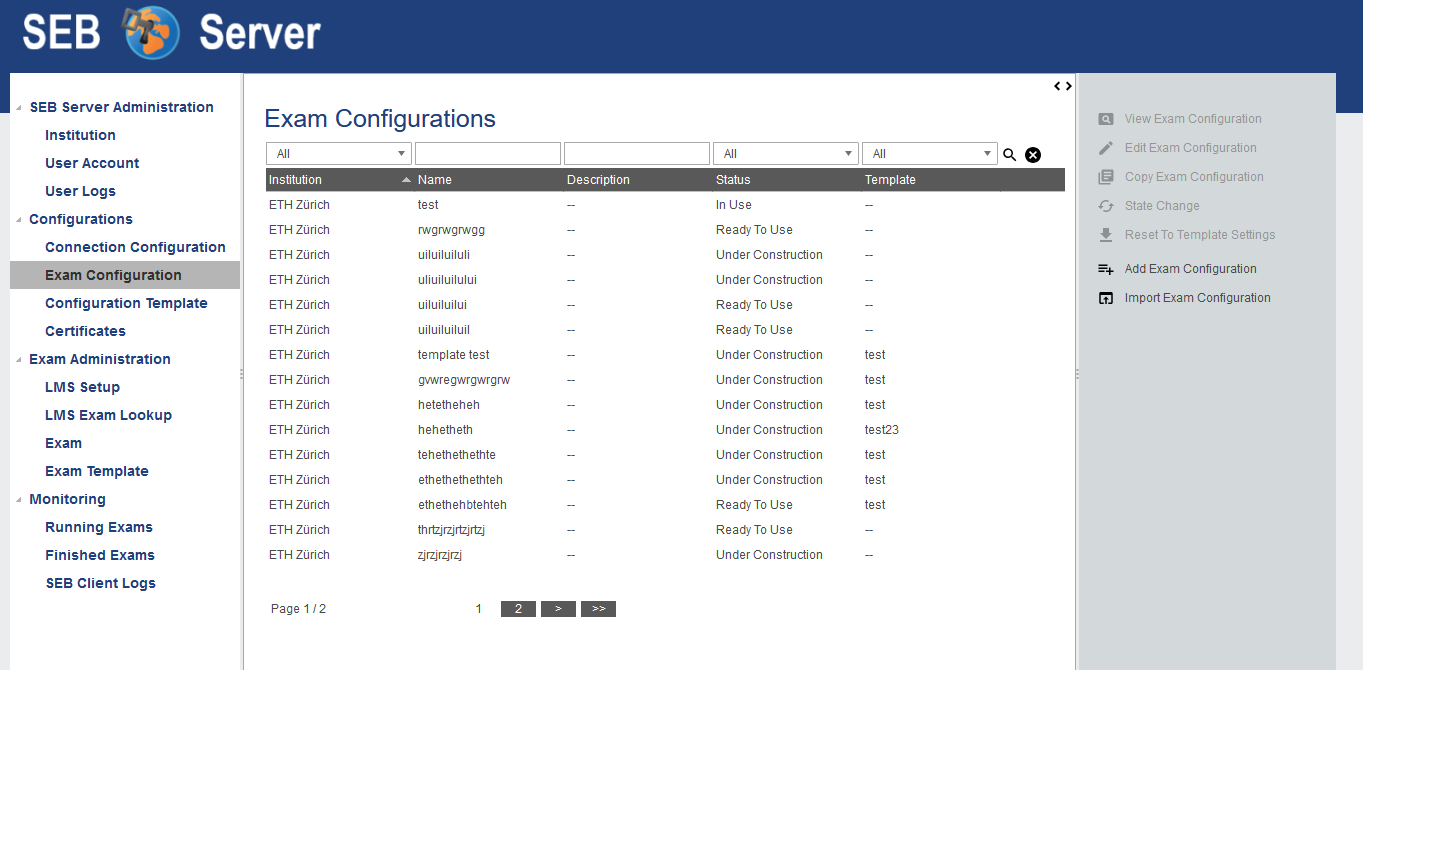The image size is (1438, 867).
Task: Click the Add Exam Configuration icon
Action: coord(1105,269)
